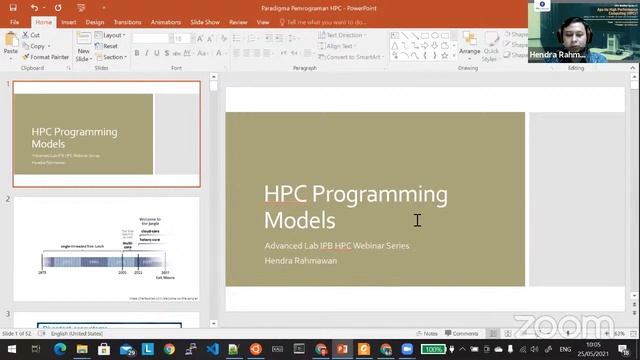Open Quick Styles gallery

pyautogui.click(x=491, y=46)
